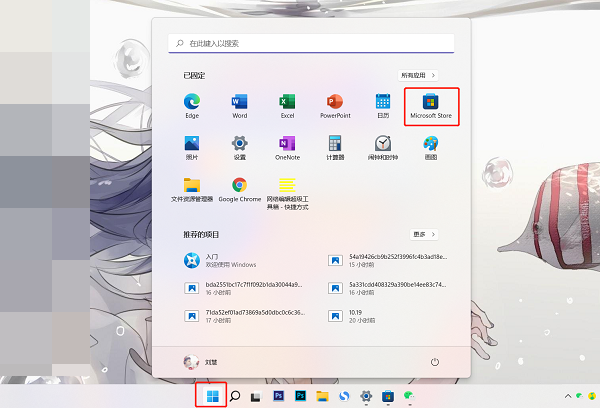Open 文件资源管理器 (File Explorer)
This screenshot has height=408, width=600.
pyautogui.click(x=191, y=189)
